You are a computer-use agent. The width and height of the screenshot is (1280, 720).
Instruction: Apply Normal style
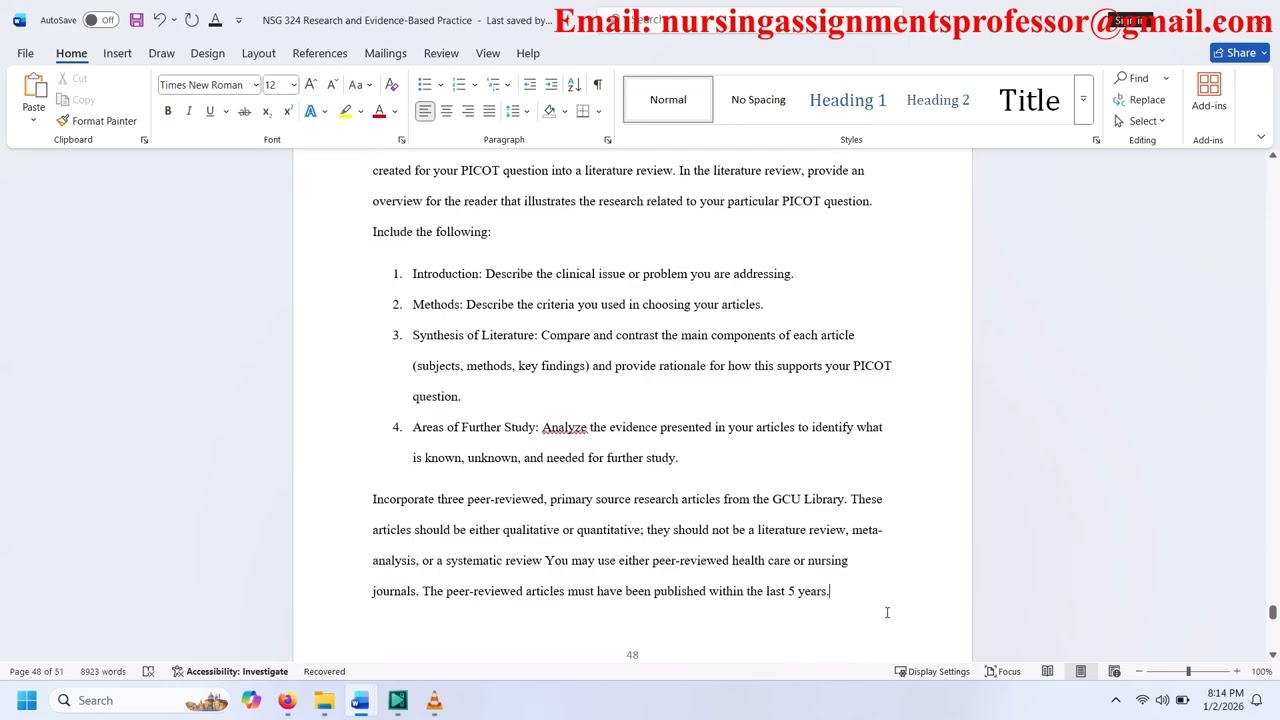pyautogui.click(x=668, y=100)
